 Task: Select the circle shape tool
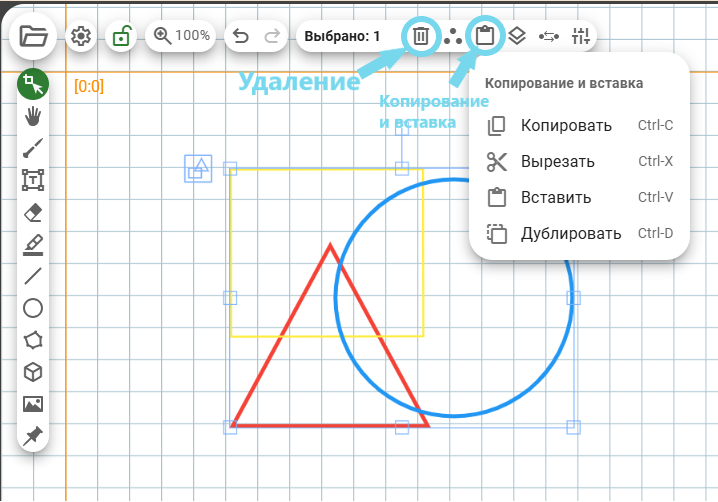[33, 308]
